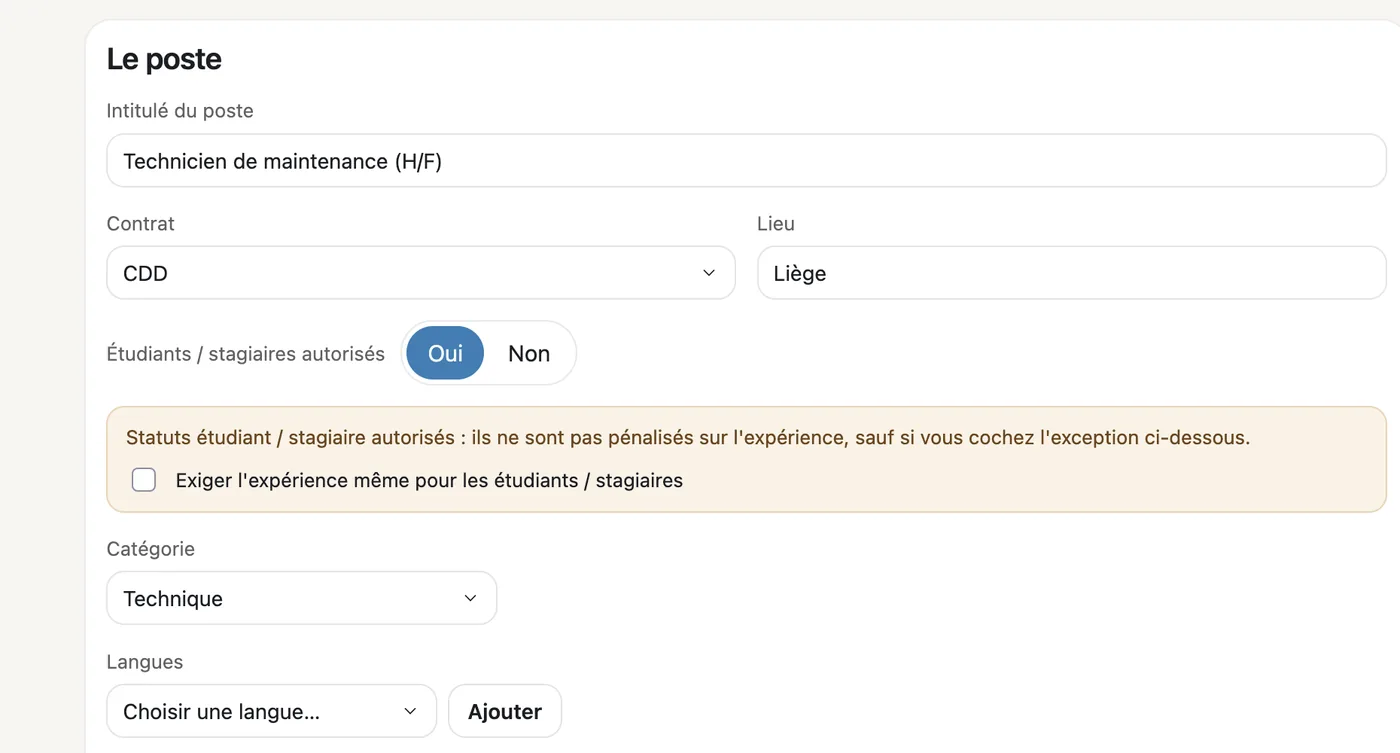Image resolution: width=1400 pixels, height=753 pixels.
Task: Check Exiger l'expérience même pour les étudiants
Action: click(144, 480)
